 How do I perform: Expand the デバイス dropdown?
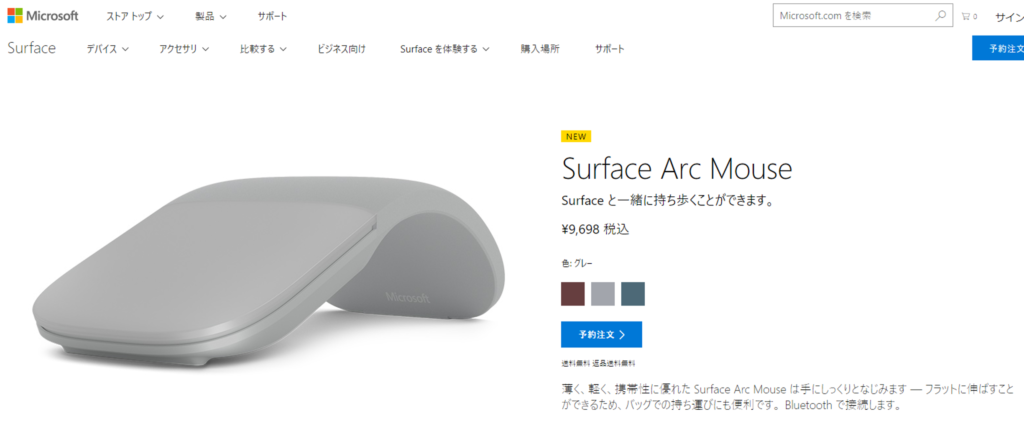point(108,49)
